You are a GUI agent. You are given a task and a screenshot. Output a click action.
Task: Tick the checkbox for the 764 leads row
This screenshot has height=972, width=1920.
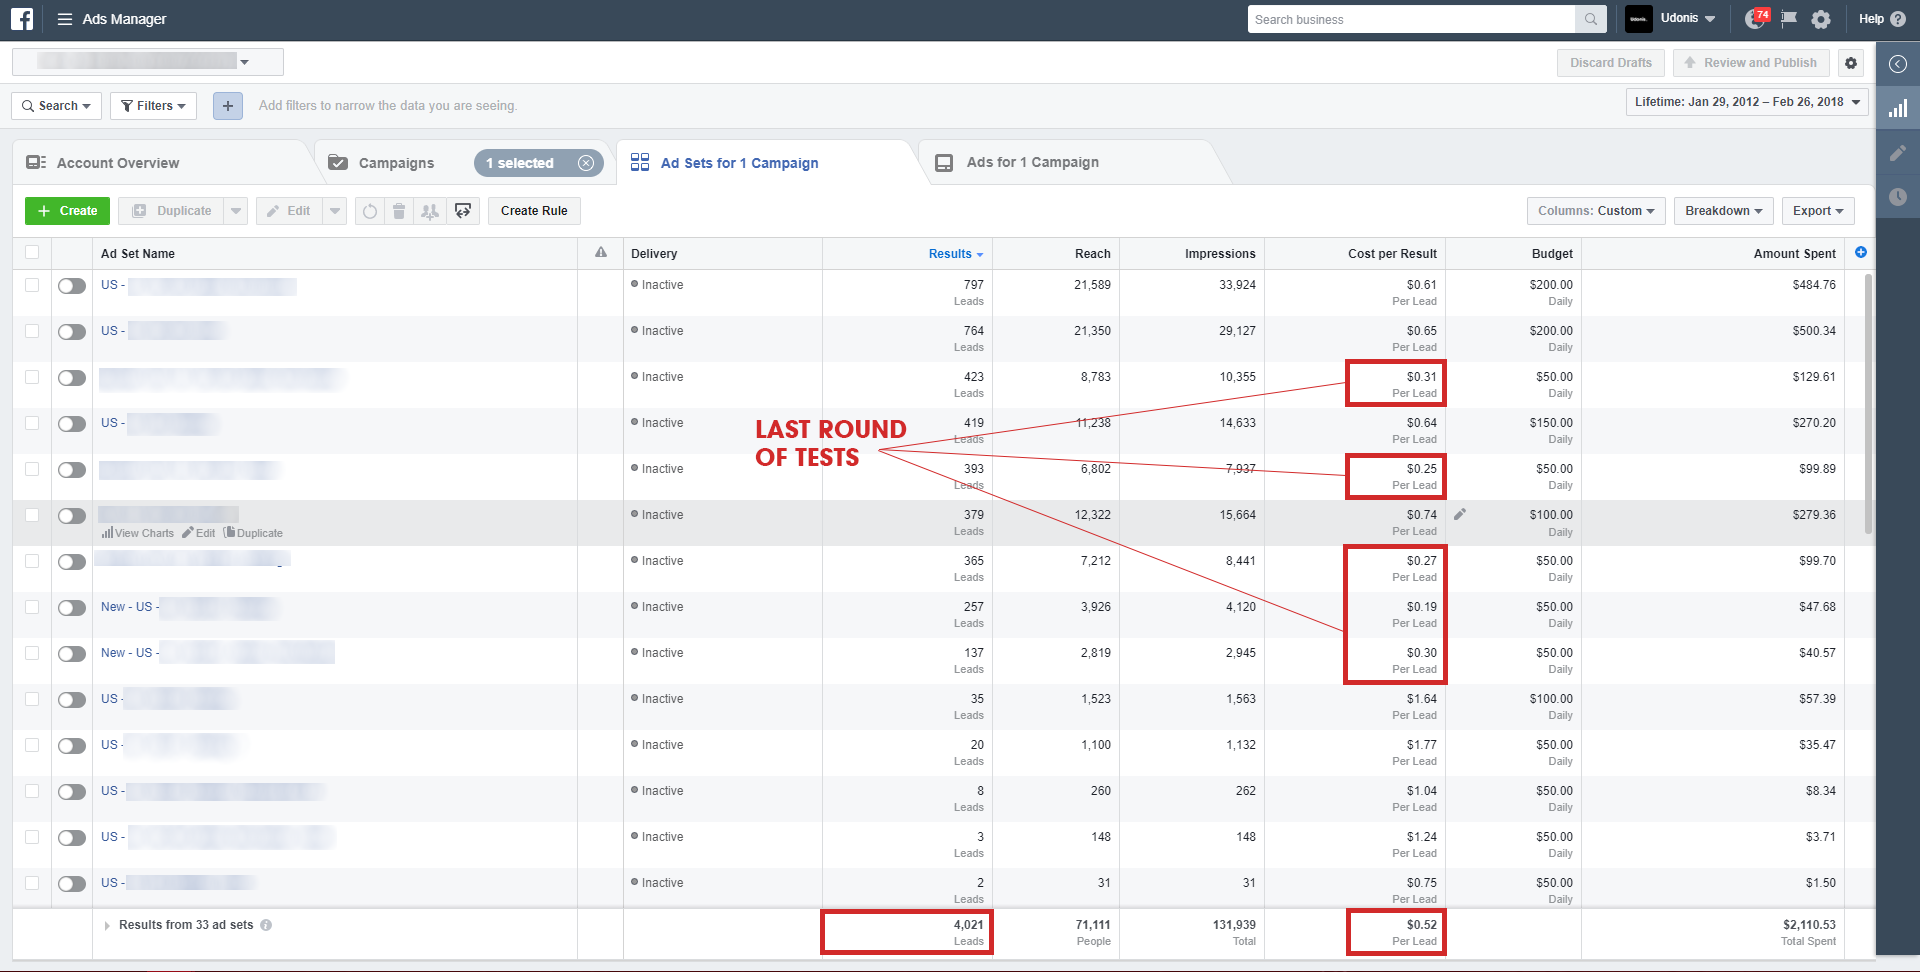(32, 331)
